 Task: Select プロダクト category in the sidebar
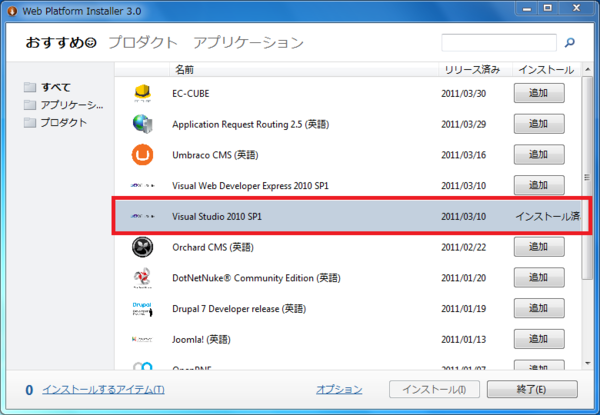pyautogui.click(x=64, y=122)
